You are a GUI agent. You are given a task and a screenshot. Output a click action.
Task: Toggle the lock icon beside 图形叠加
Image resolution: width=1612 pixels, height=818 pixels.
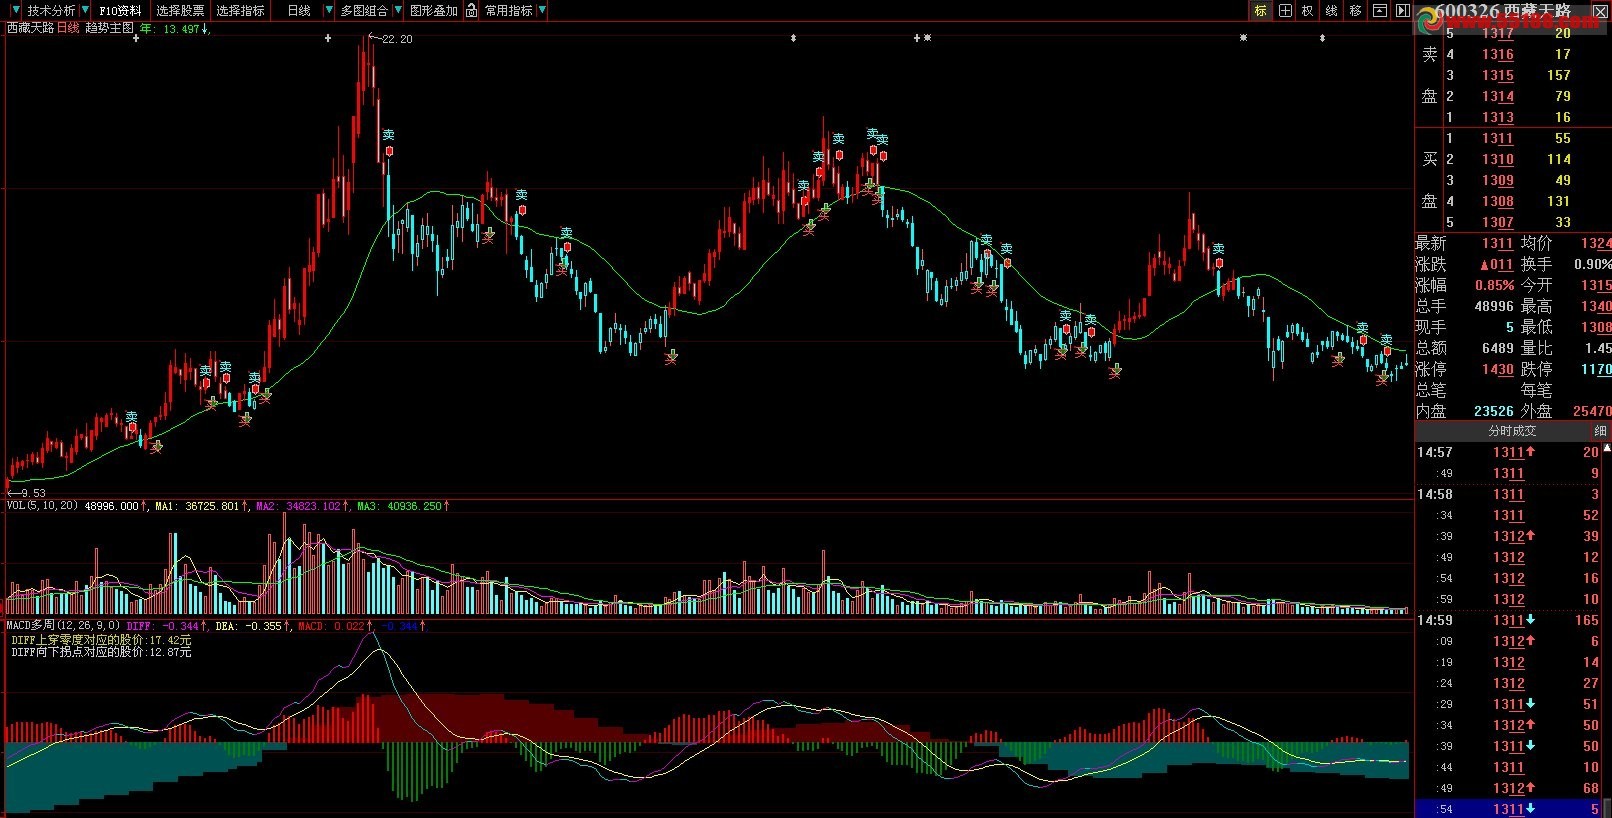(x=473, y=10)
